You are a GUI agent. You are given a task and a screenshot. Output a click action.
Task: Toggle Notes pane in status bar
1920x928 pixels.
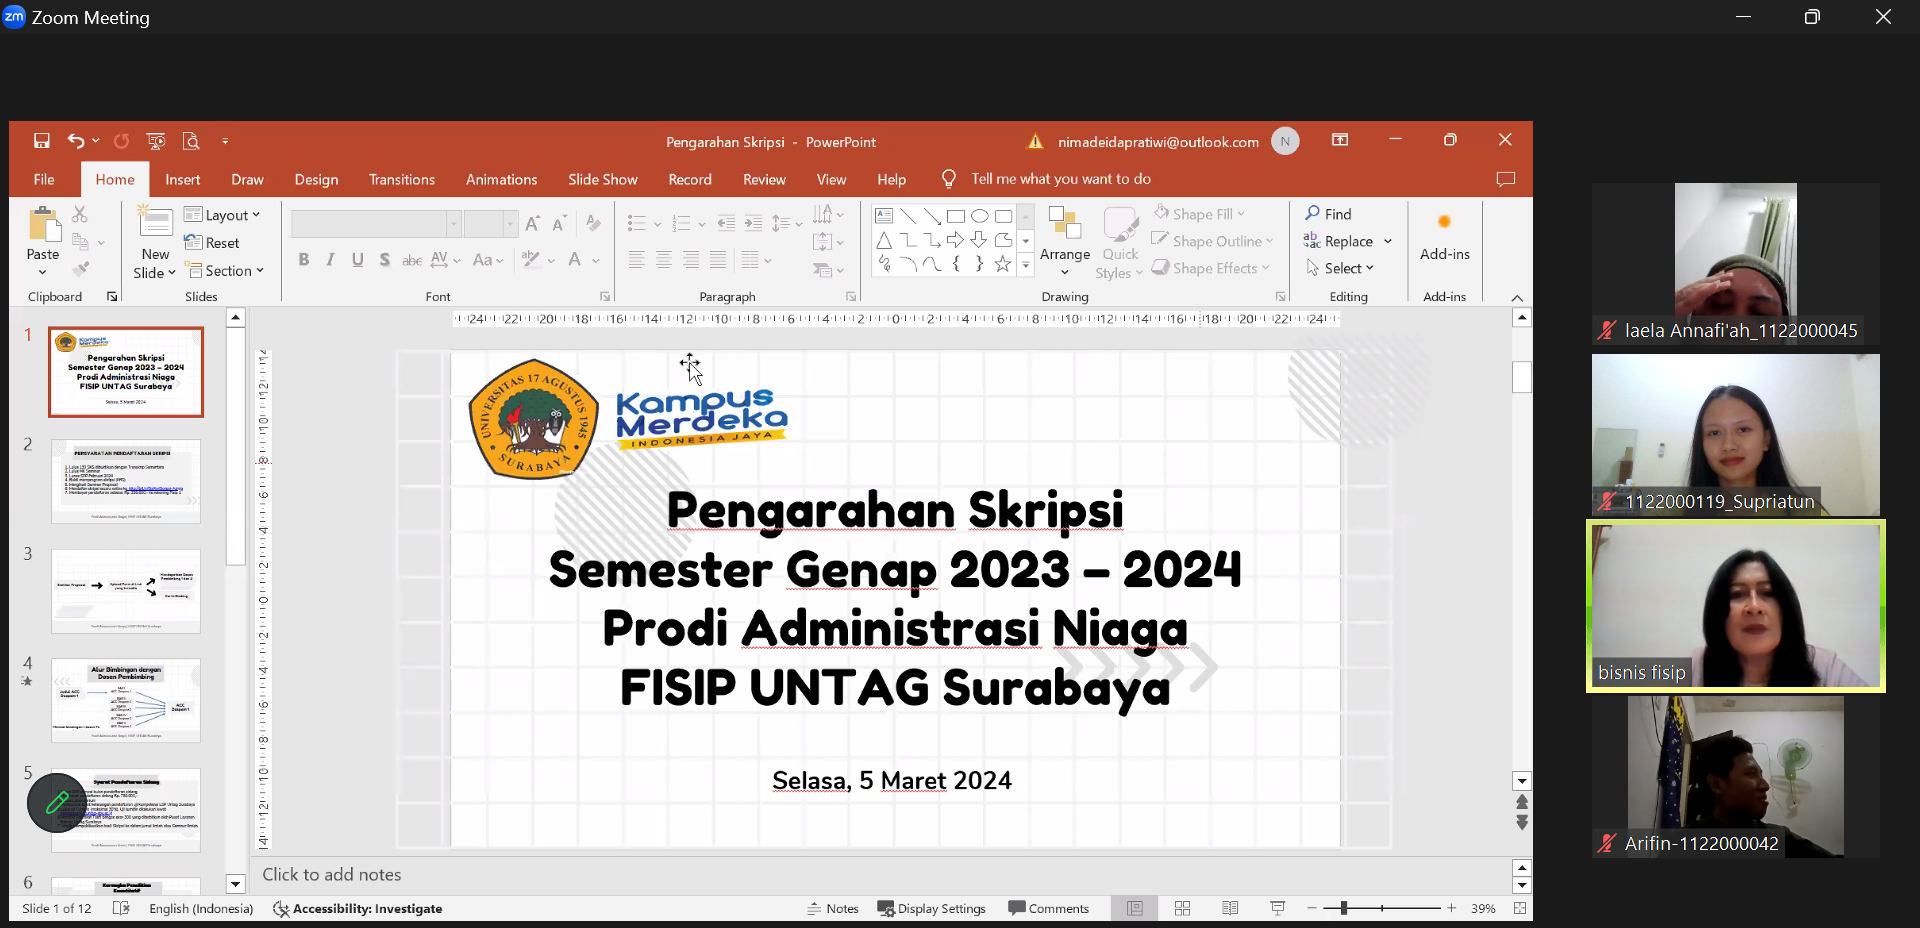pyautogui.click(x=833, y=908)
